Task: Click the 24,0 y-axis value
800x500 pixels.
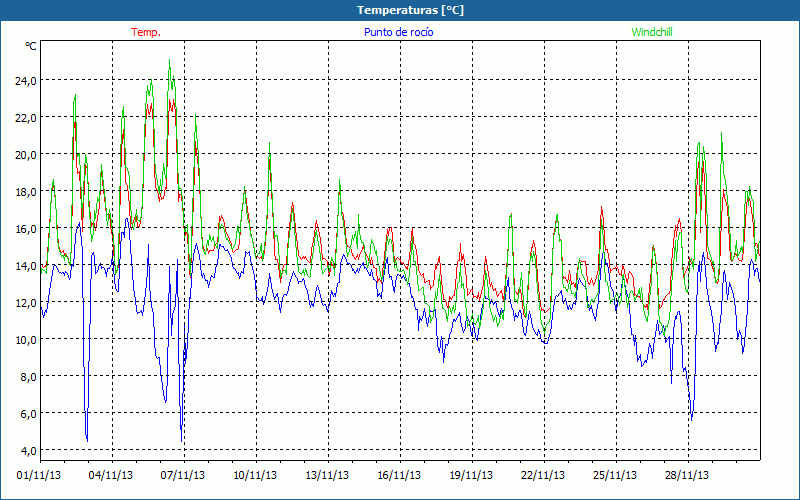Action: [27, 80]
